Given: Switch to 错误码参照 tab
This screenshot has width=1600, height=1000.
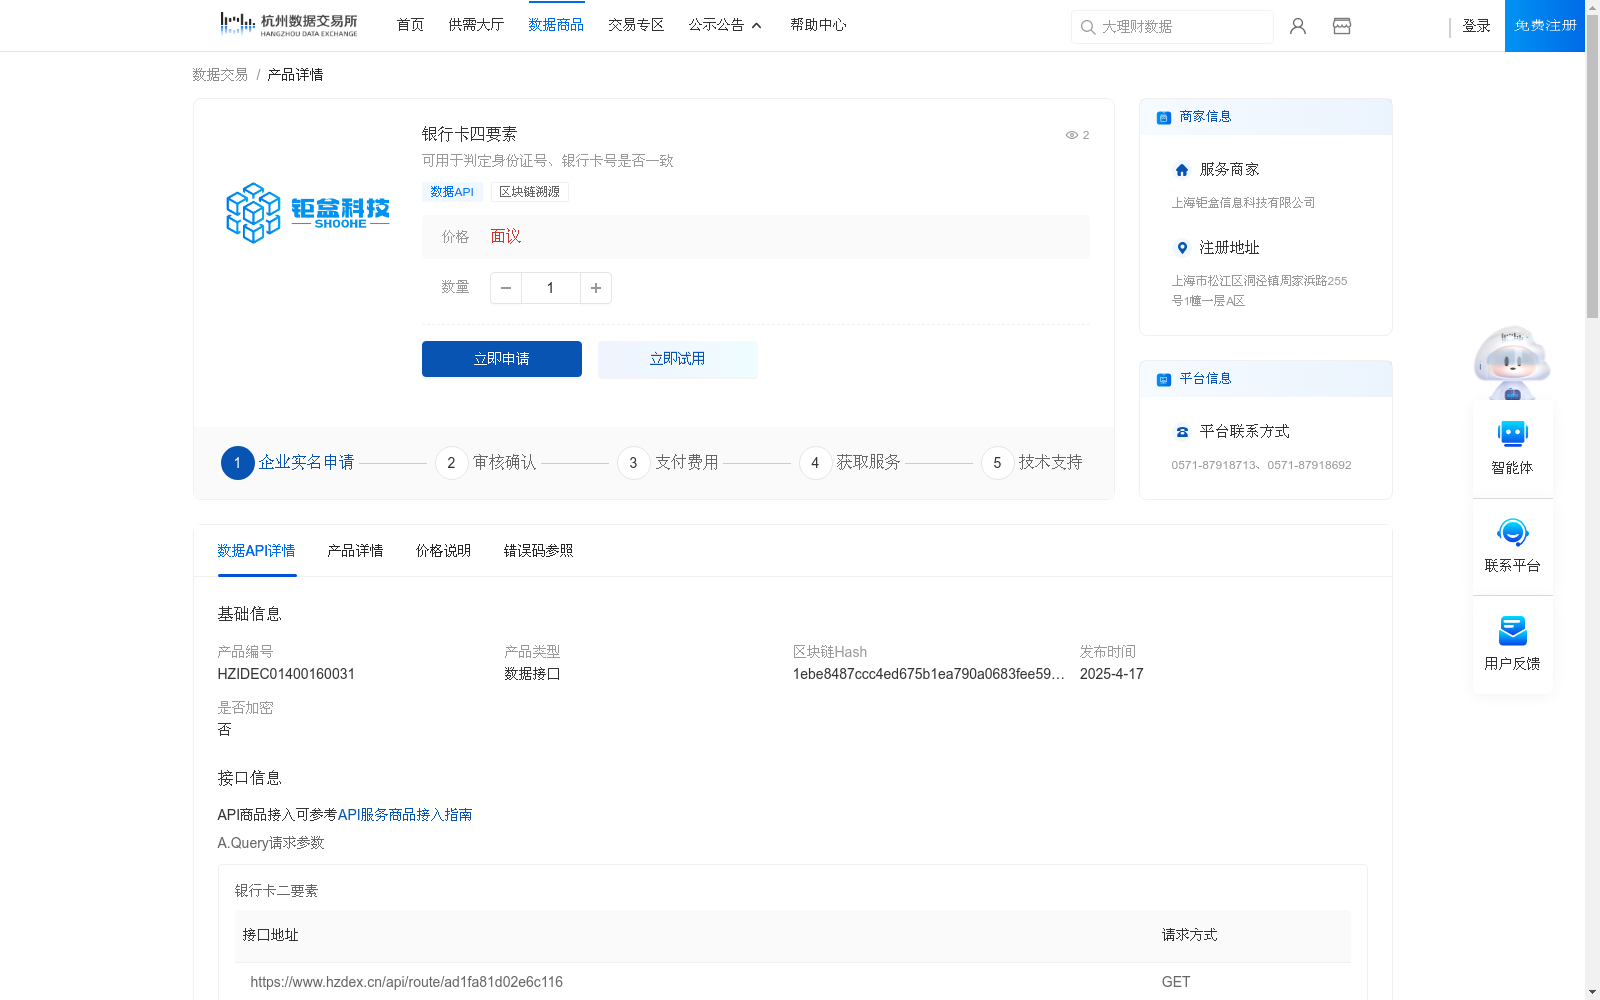Looking at the screenshot, I should tap(538, 551).
